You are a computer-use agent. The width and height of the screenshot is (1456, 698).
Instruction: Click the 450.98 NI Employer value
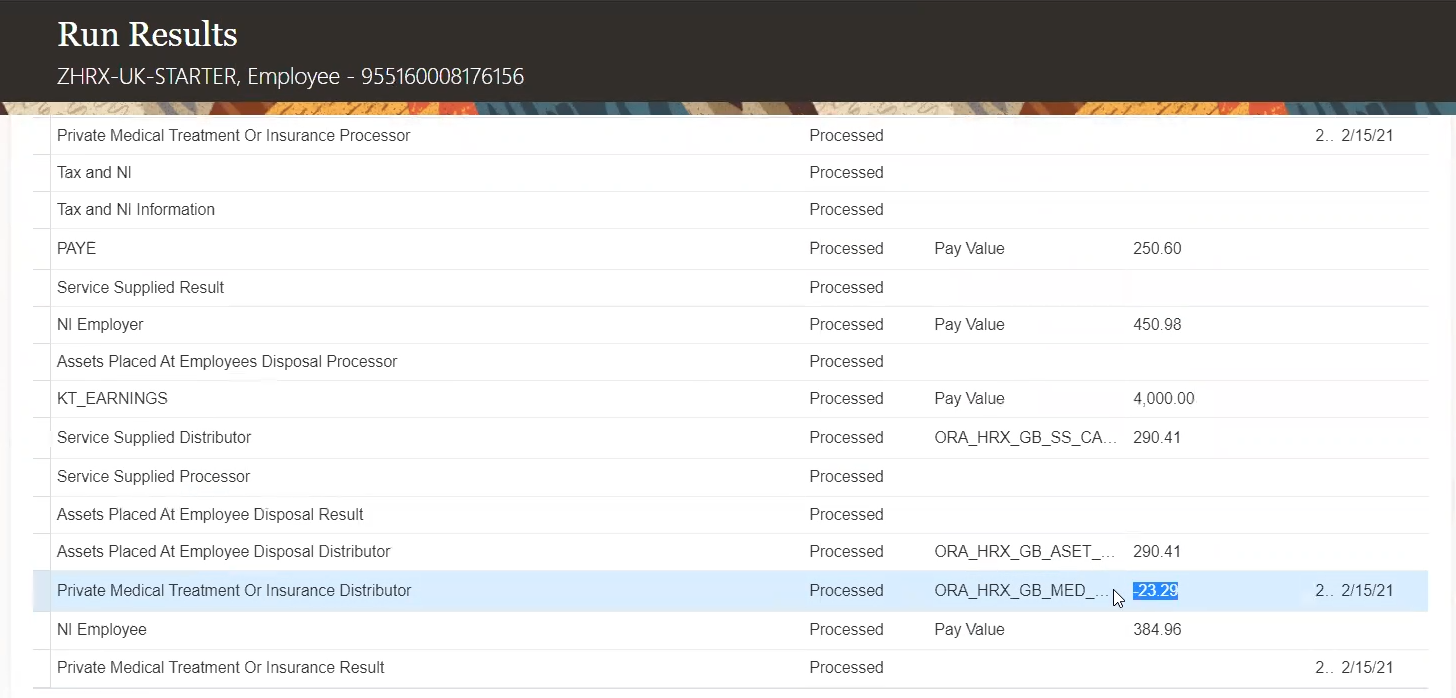tap(1157, 325)
